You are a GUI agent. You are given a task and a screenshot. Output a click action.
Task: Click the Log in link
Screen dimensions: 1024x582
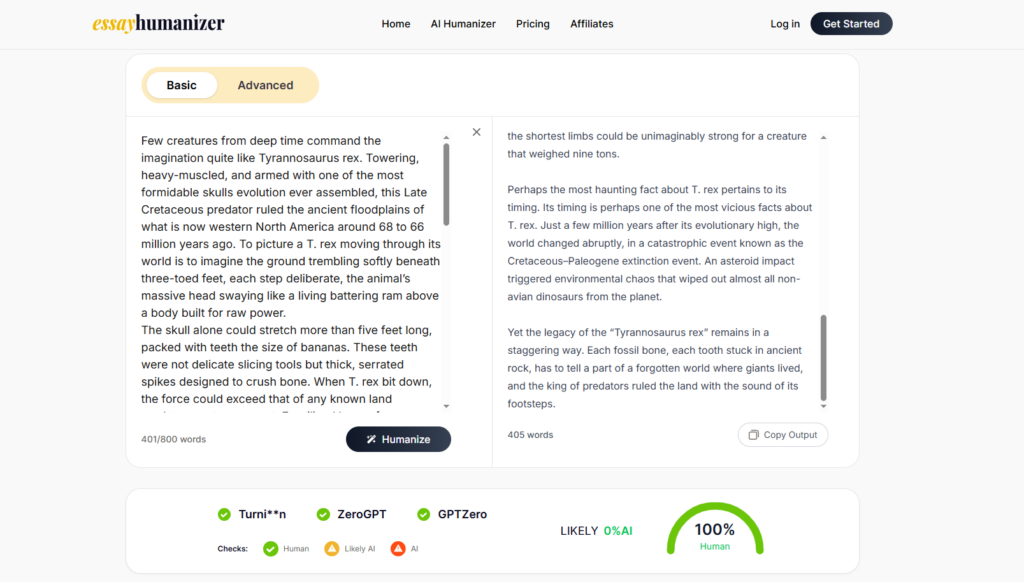tap(785, 24)
